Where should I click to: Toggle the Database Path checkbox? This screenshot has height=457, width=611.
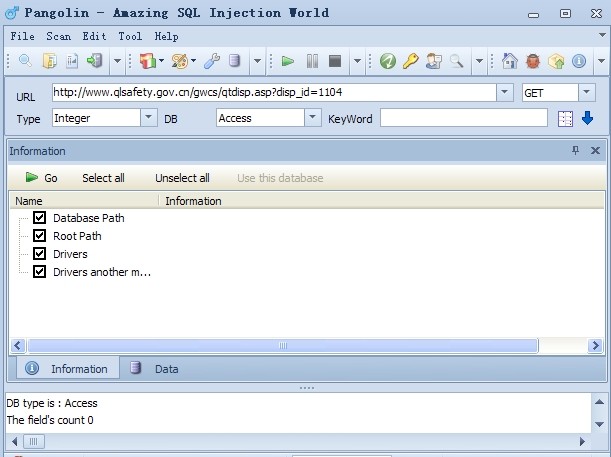coord(39,217)
